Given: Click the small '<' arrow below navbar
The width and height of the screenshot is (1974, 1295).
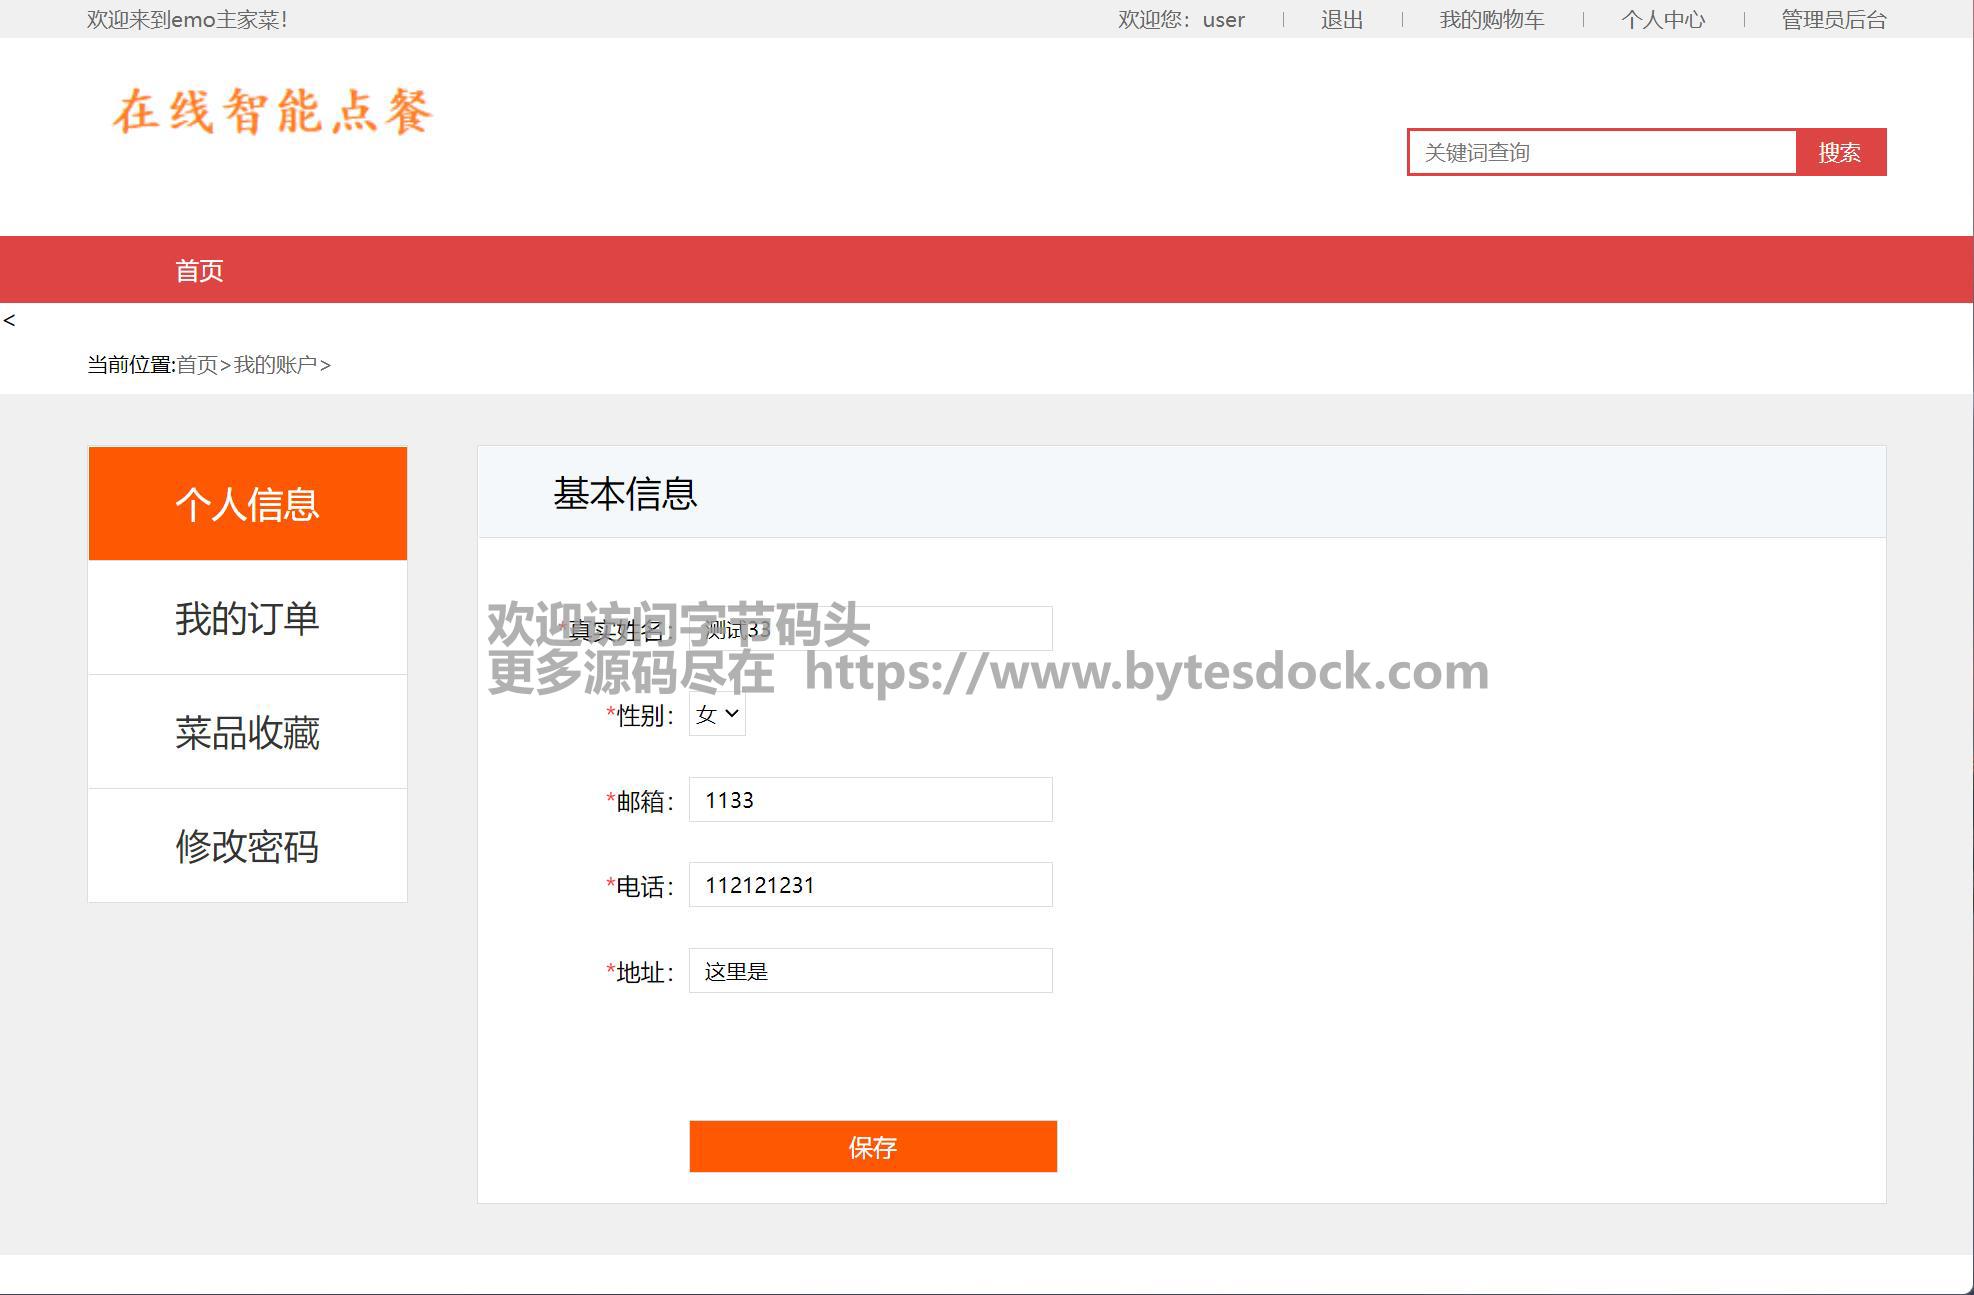Looking at the screenshot, I should [9, 320].
